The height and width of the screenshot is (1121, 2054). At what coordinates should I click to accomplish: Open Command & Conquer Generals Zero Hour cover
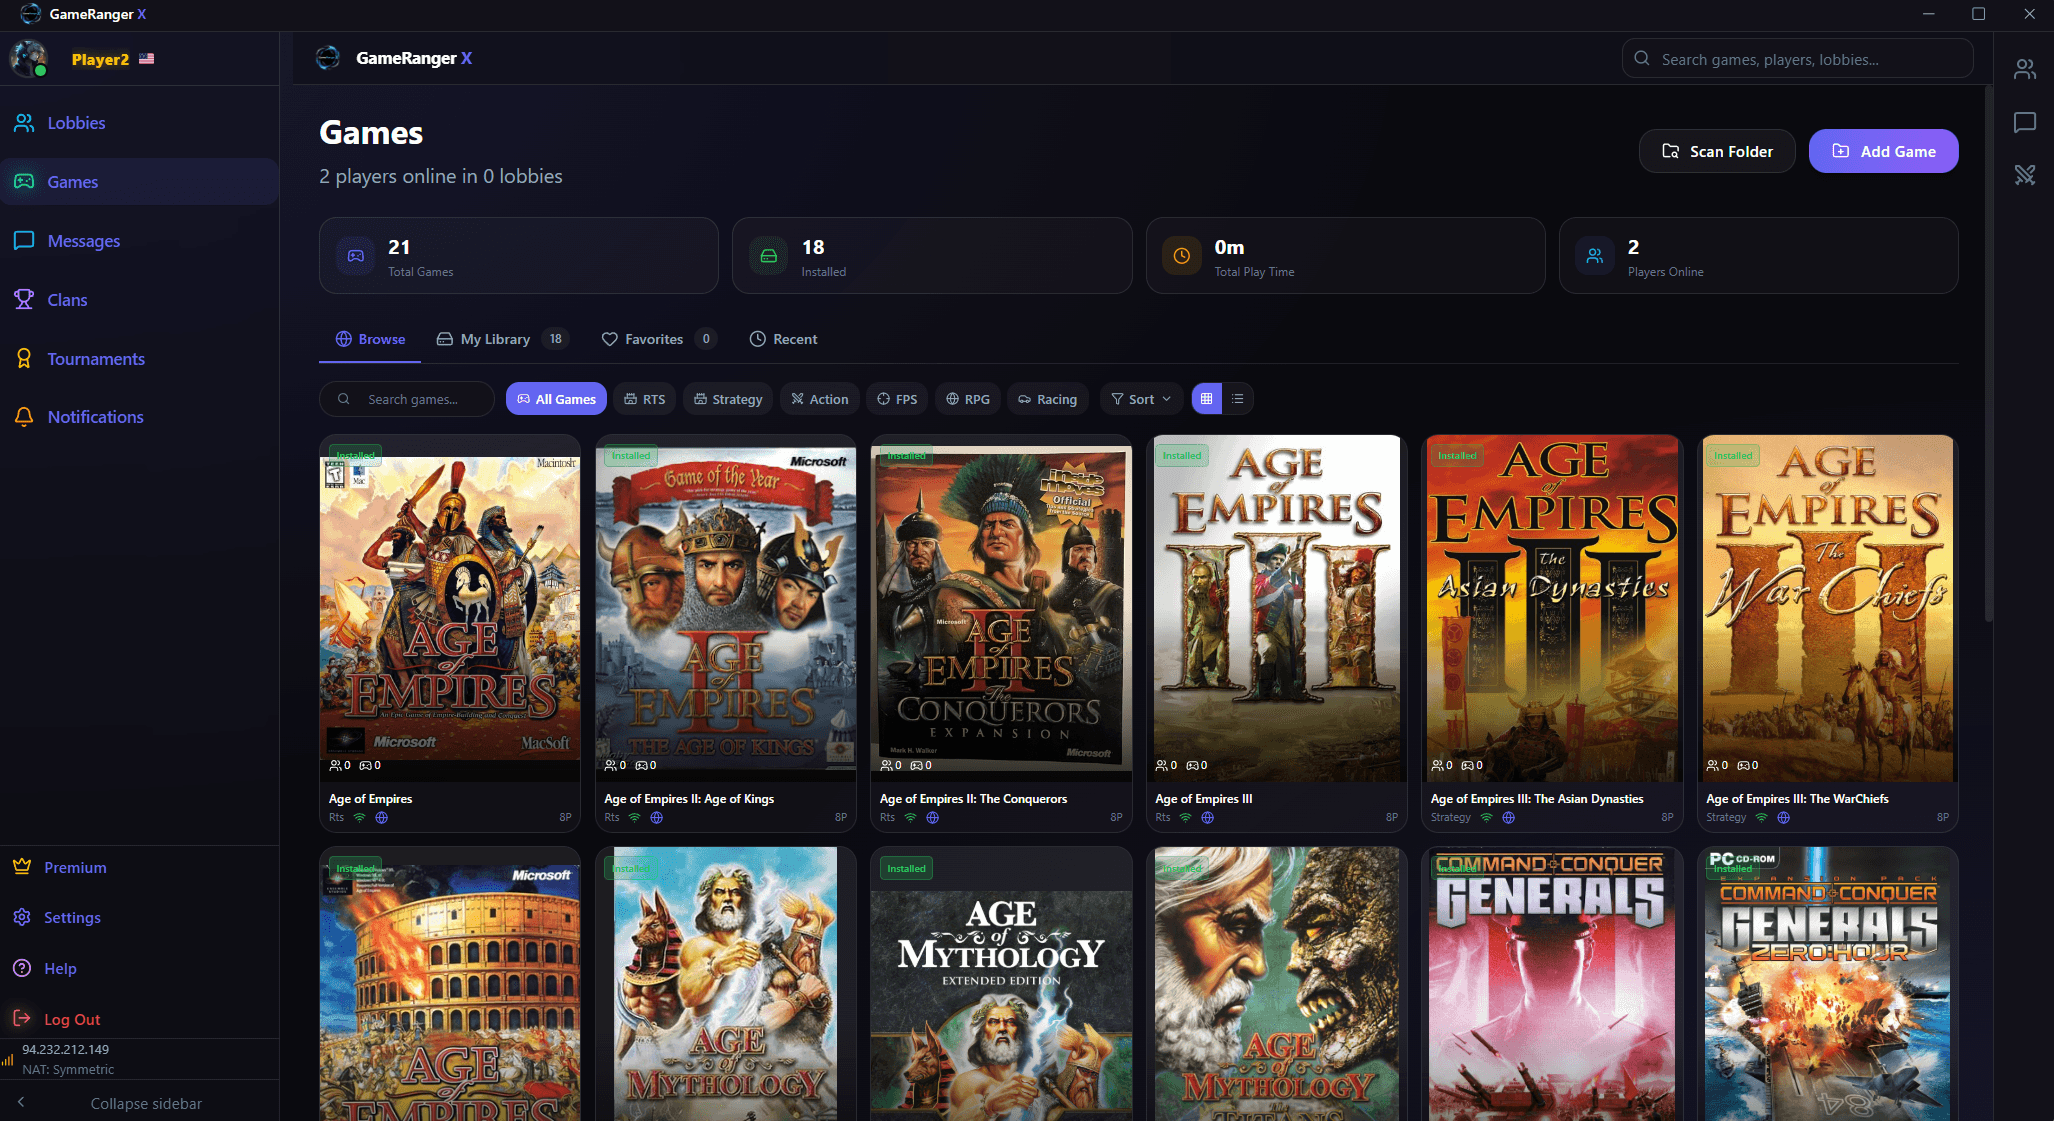1828,984
